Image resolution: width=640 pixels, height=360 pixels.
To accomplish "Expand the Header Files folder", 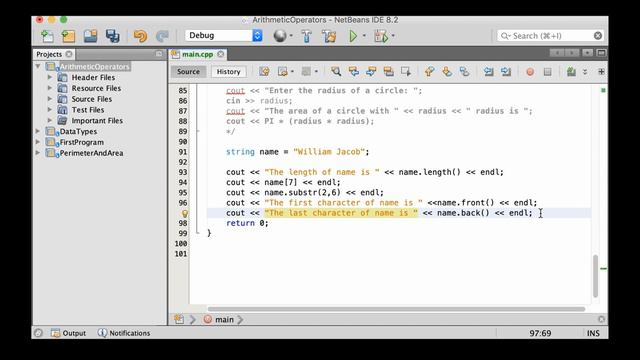I will click(50, 77).
